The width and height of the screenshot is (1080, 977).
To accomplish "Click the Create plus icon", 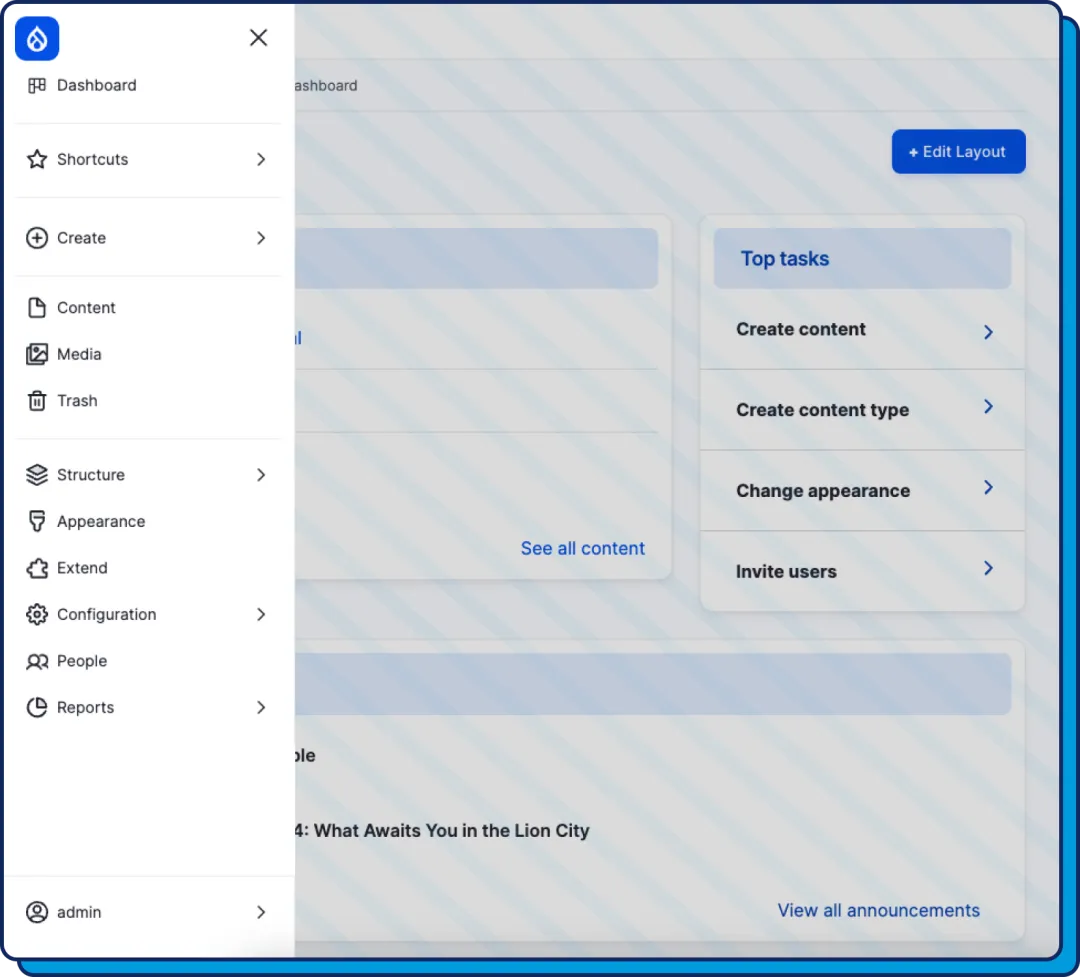I will click(37, 238).
